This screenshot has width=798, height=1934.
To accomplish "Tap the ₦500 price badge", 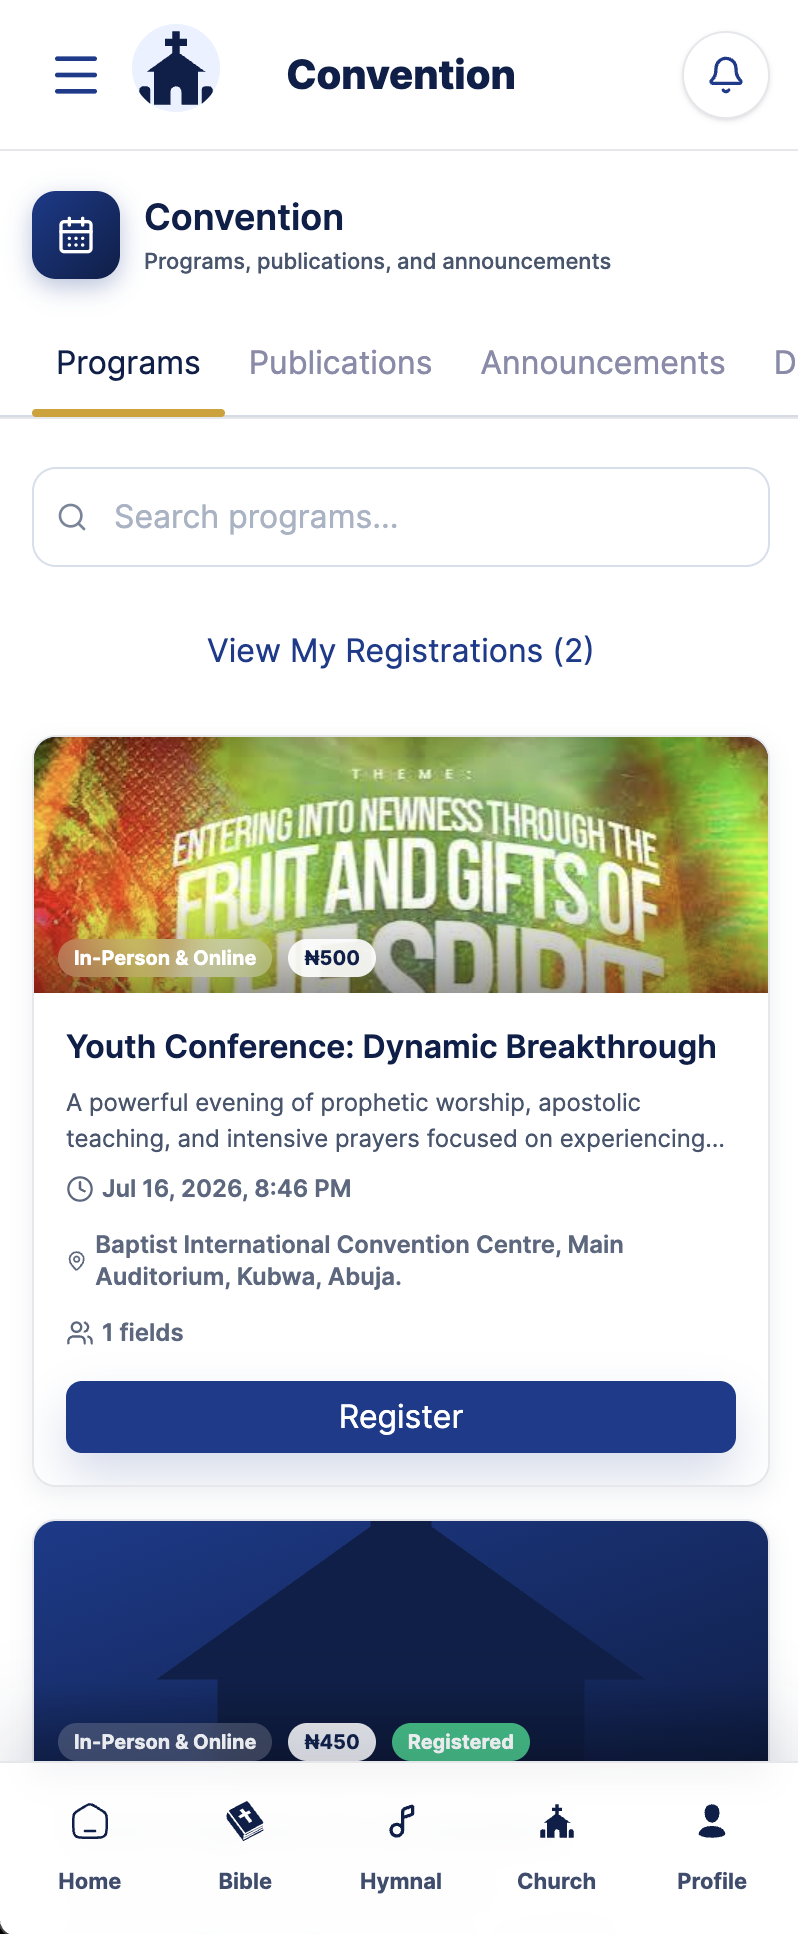I will [x=331, y=958].
